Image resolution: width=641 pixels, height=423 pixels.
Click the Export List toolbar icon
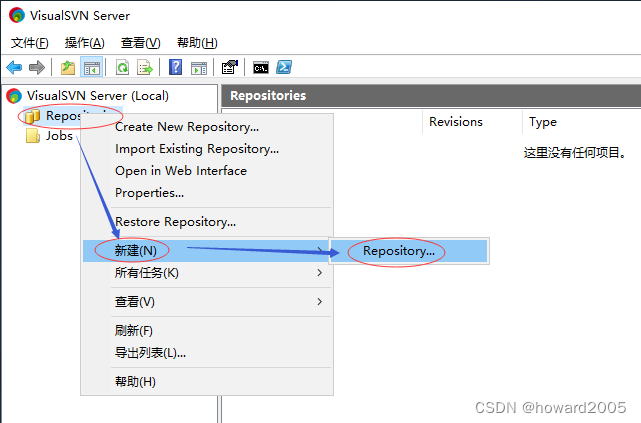[145, 67]
